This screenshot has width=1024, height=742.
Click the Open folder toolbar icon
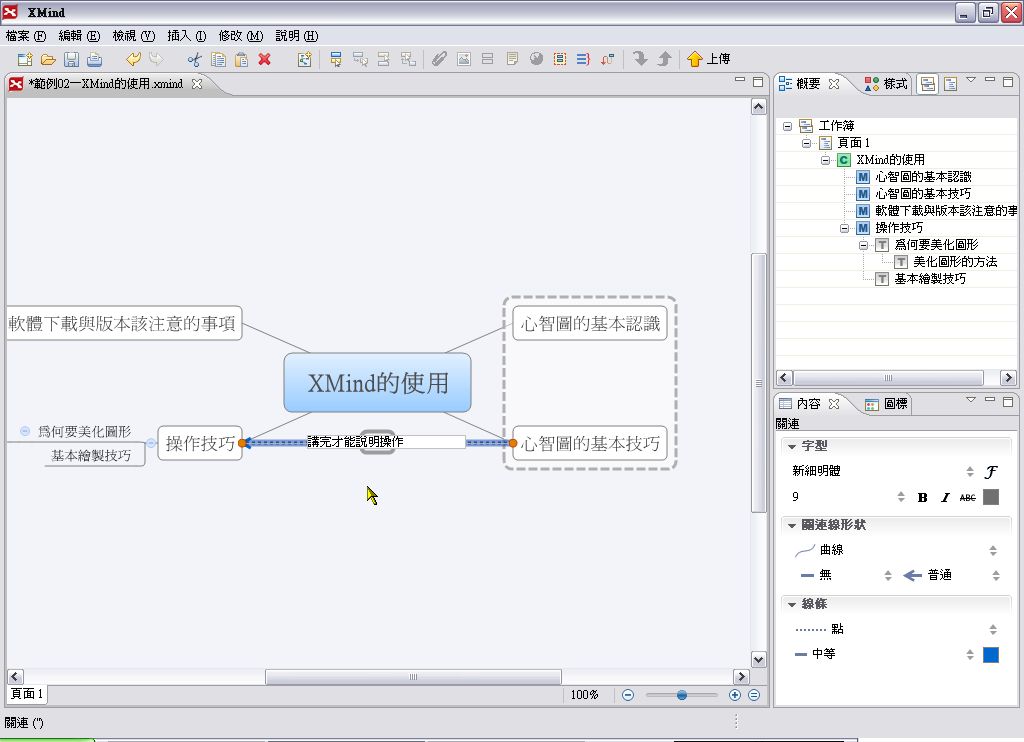point(48,59)
